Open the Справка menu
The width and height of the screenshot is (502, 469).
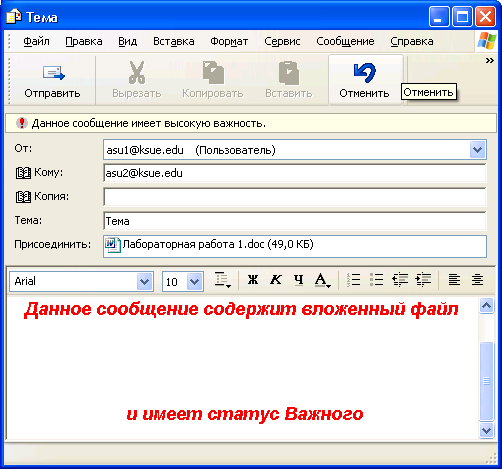pyautogui.click(x=412, y=41)
